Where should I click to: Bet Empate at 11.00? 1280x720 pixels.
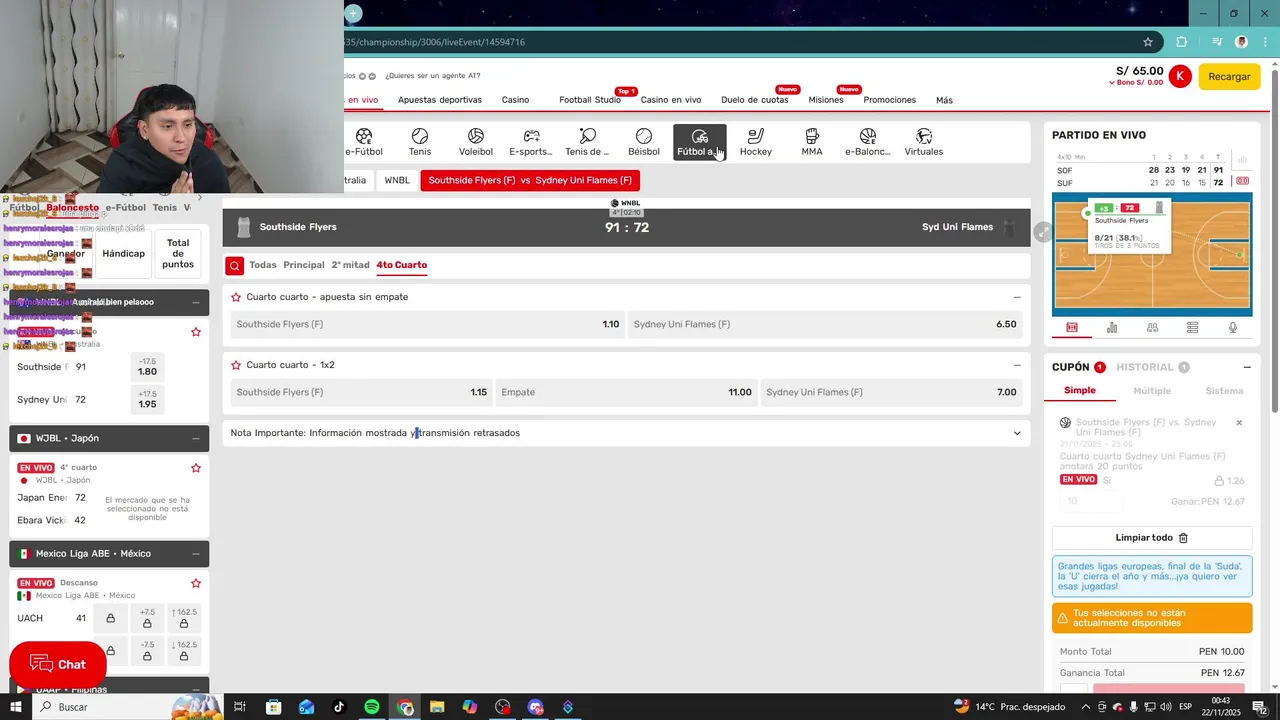pos(626,392)
